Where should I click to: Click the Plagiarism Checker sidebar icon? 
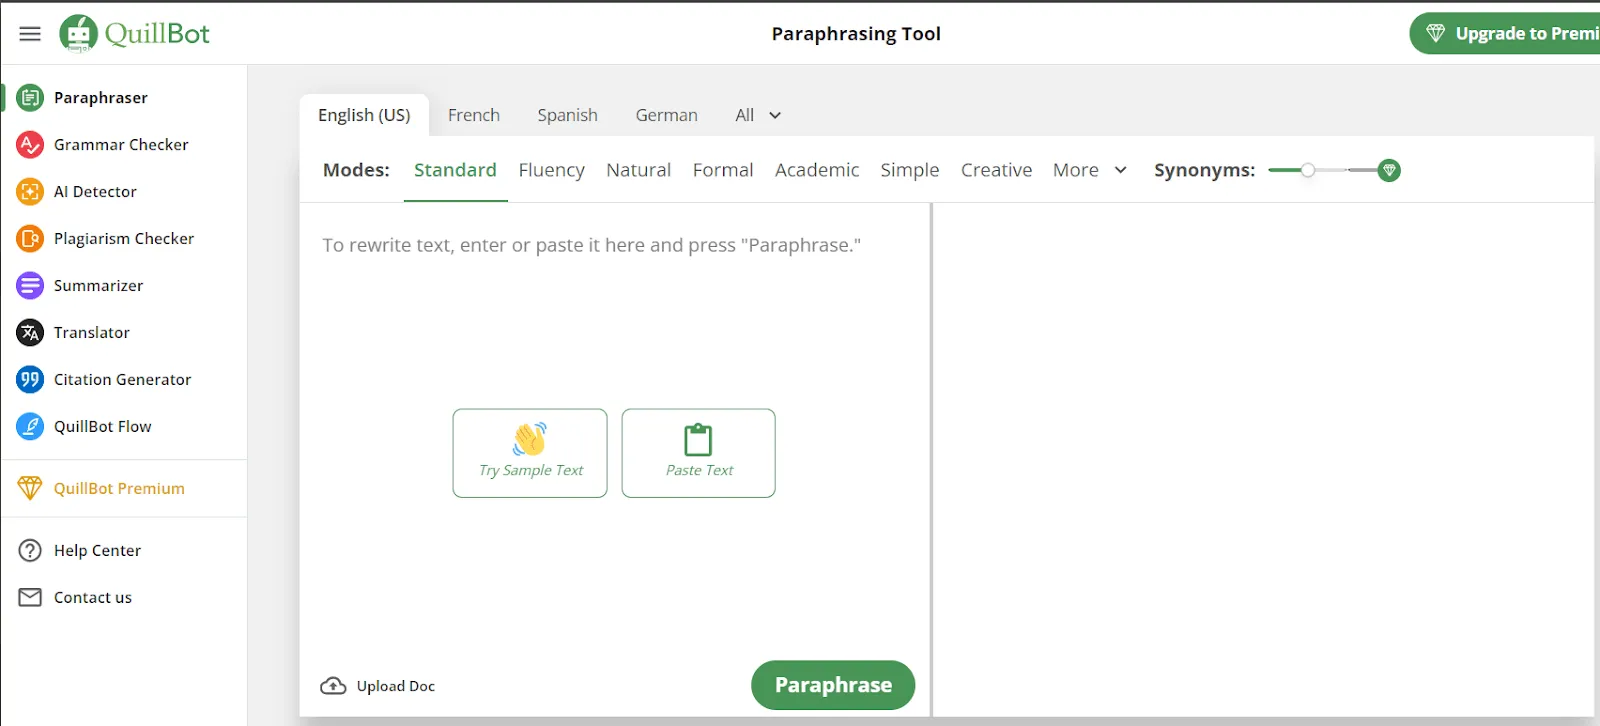click(30, 239)
